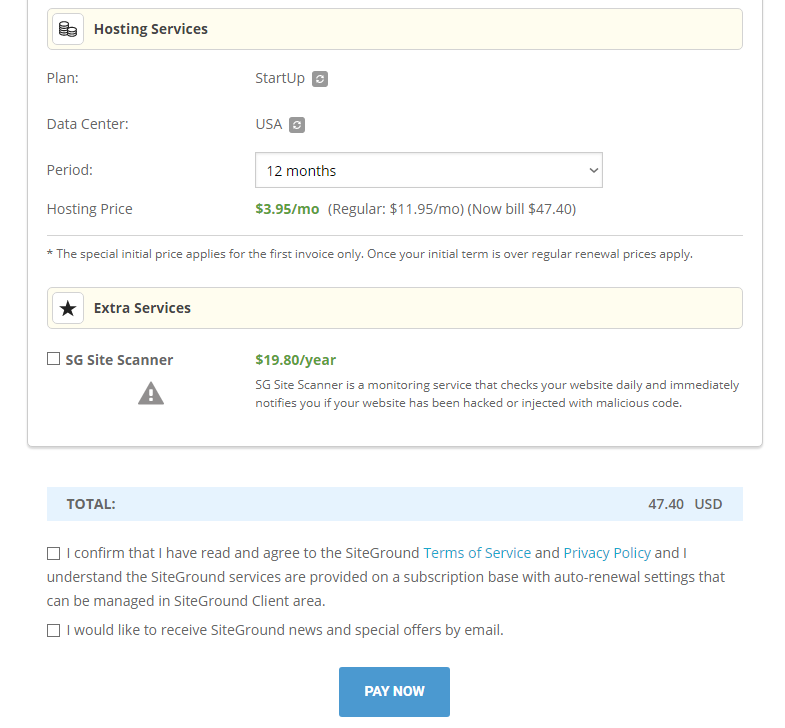The image size is (785, 728).
Task: Click the USA data center text
Action: pyautogui.click(x=269, y=124)
